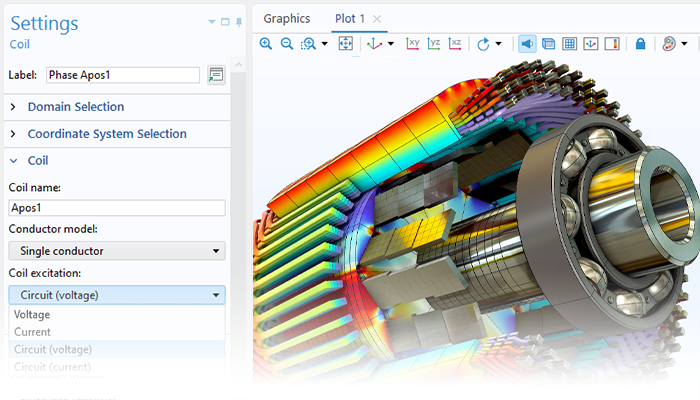Click the lock view icon
Screen dimensions: 700x400
coord(640,44)
